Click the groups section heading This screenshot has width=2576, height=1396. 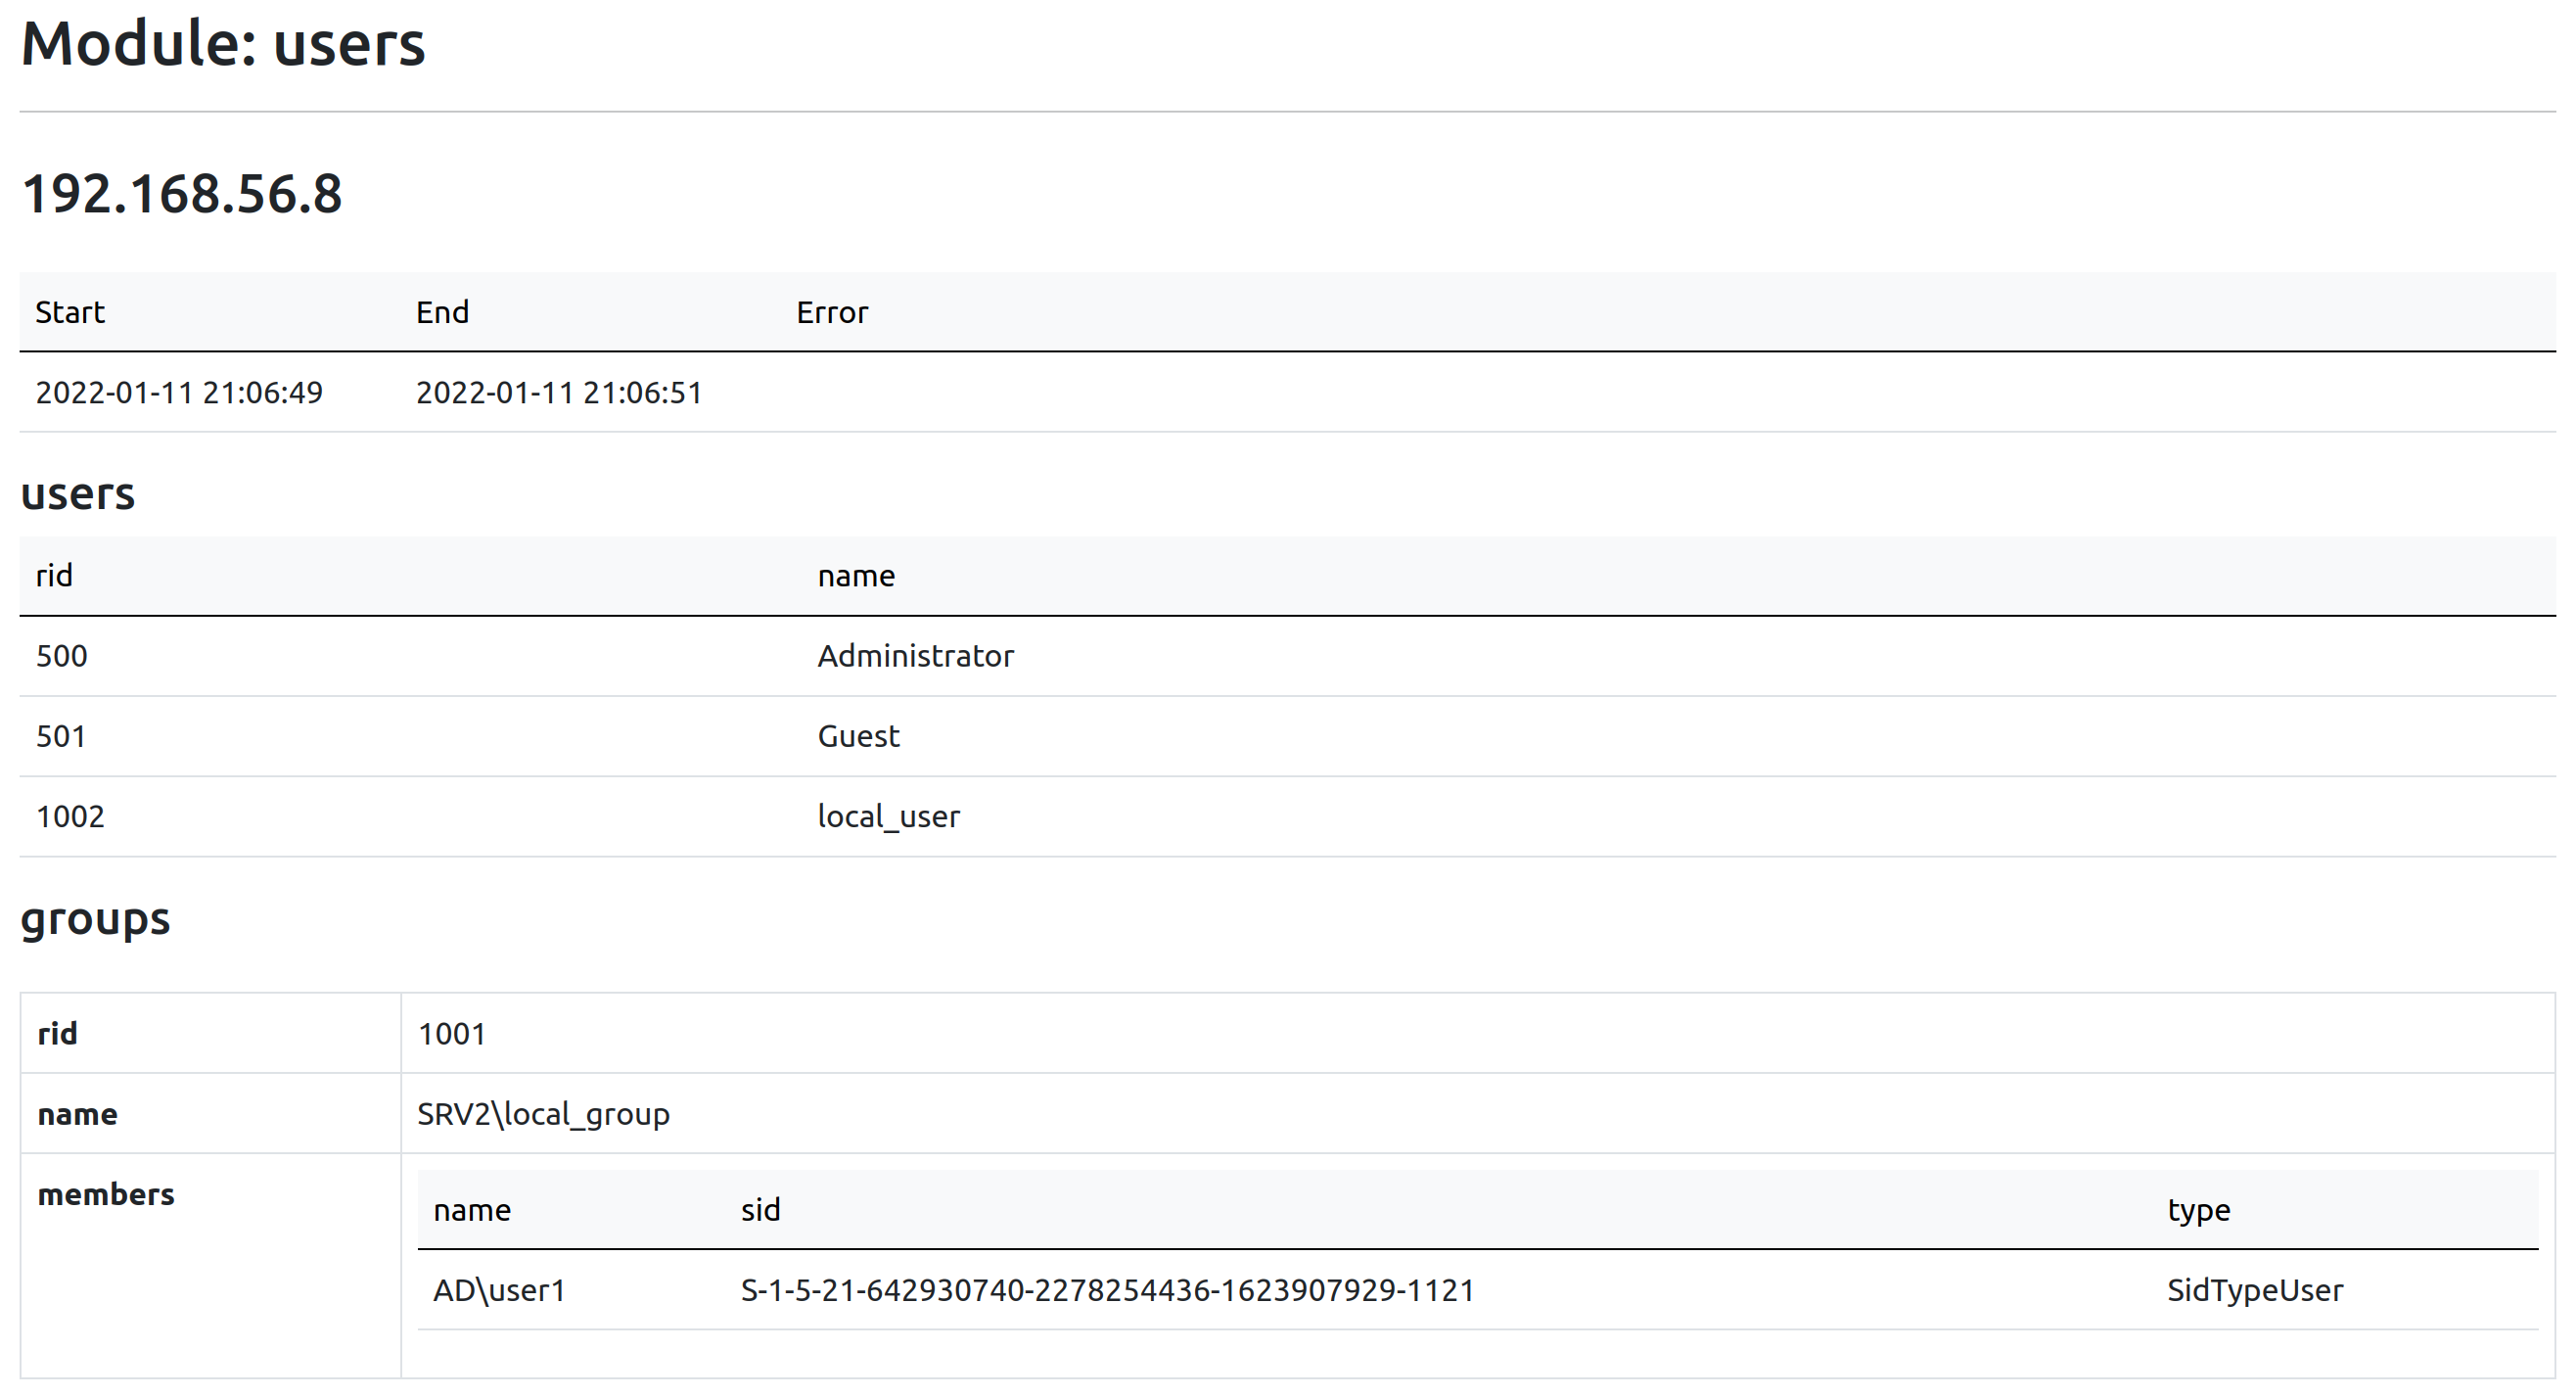(x=95, y=919)
